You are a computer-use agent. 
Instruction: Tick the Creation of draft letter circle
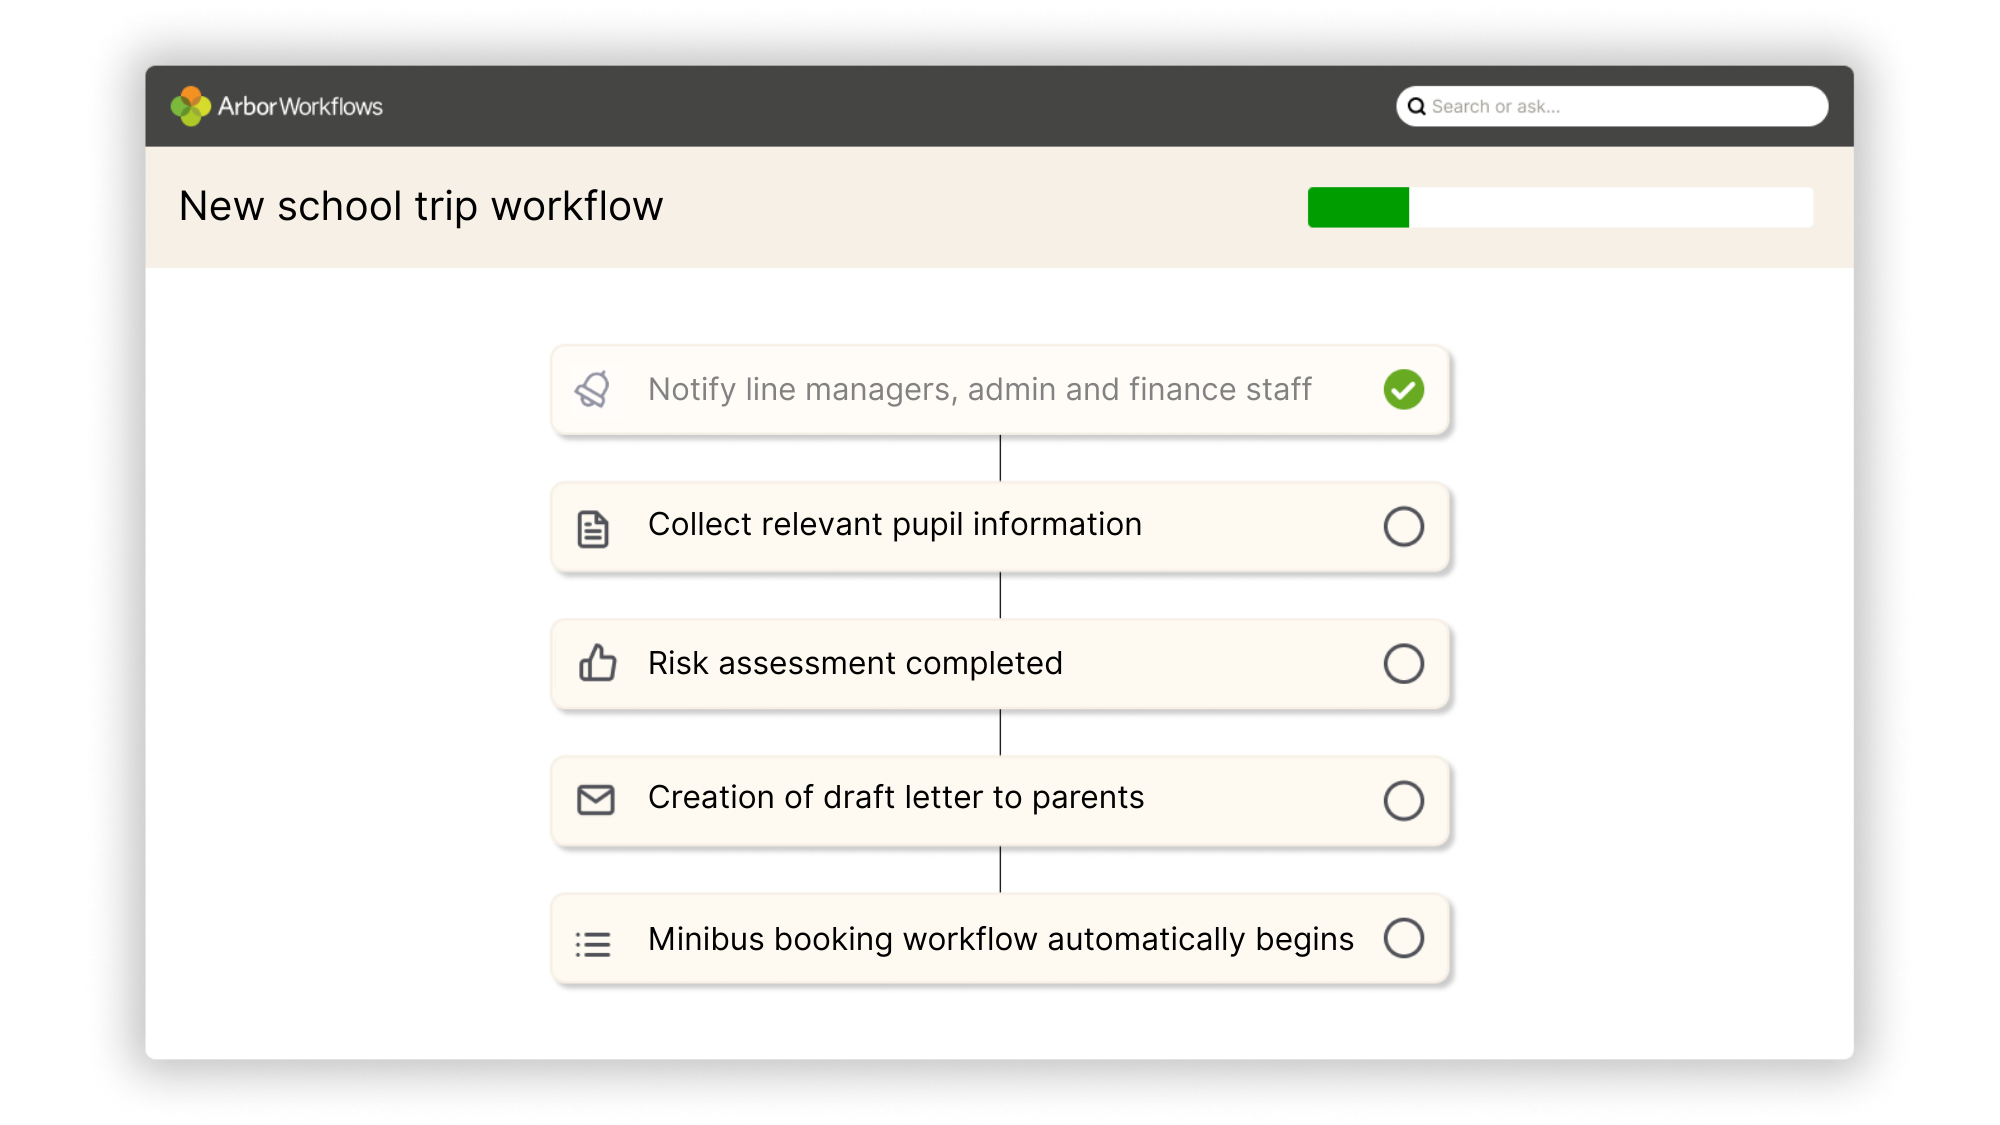pos(1404,799)
